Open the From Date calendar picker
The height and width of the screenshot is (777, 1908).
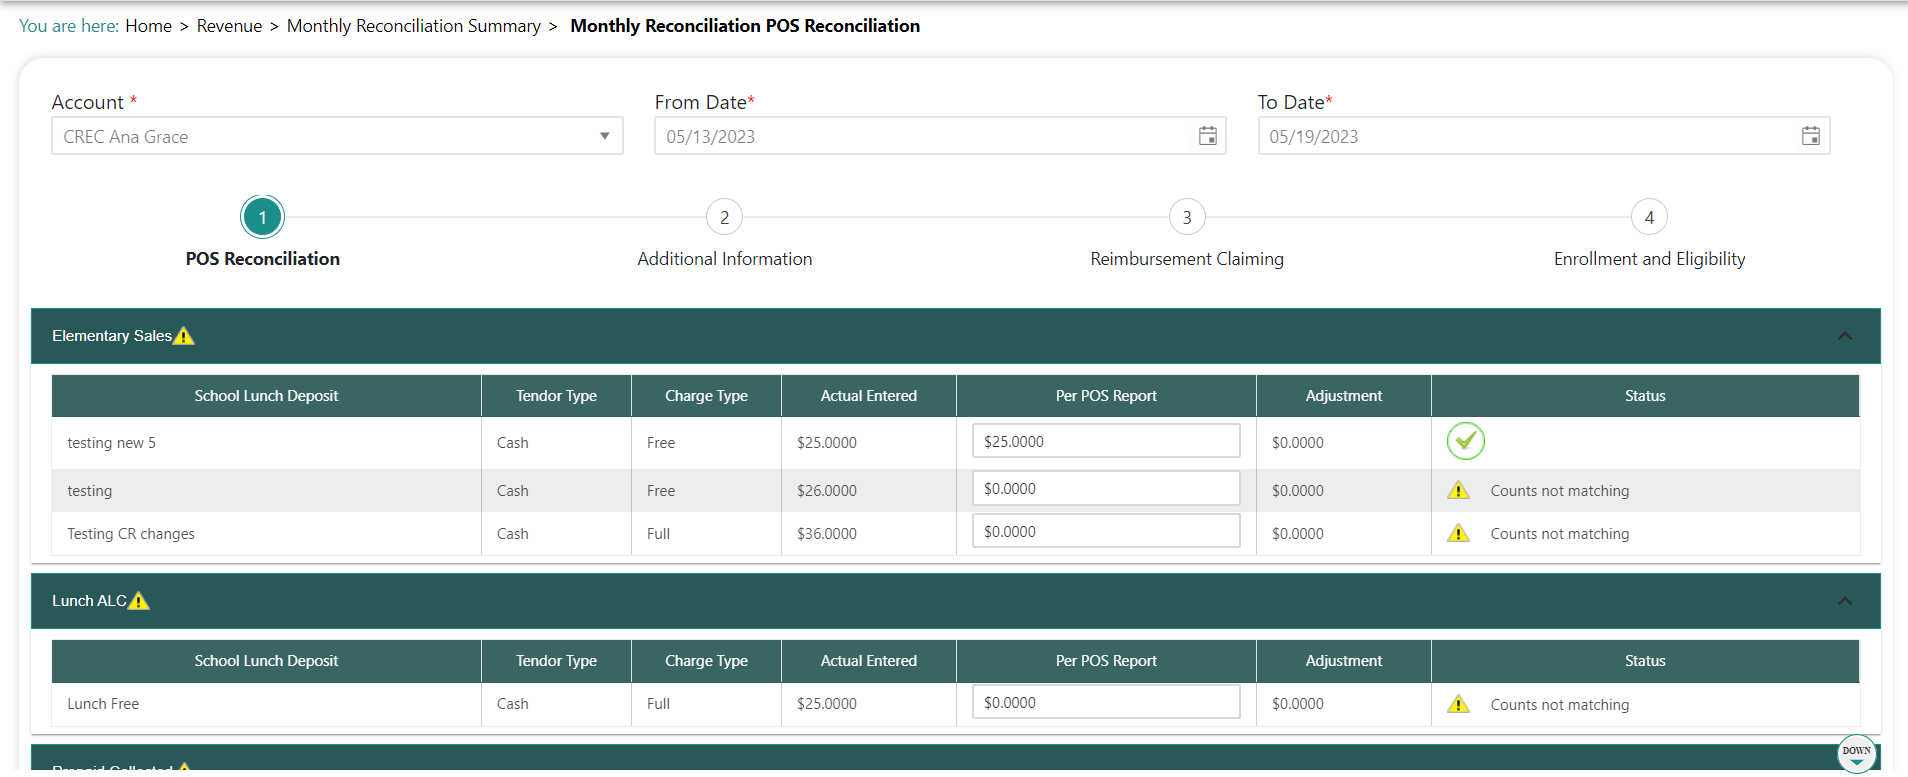pos(1207,136)
